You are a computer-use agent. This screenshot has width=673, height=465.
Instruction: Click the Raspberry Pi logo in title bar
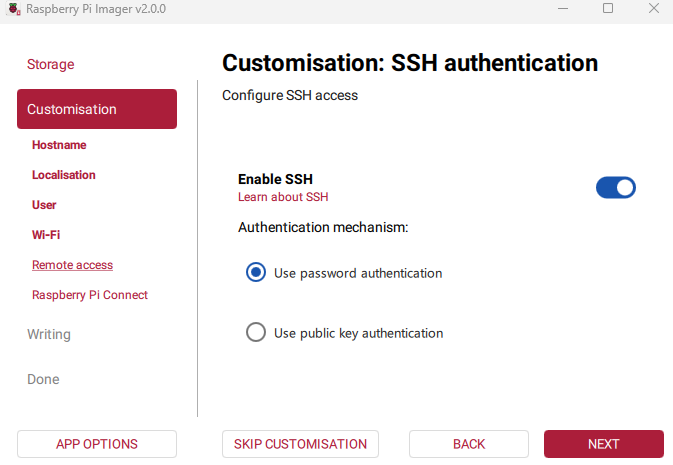12,8
